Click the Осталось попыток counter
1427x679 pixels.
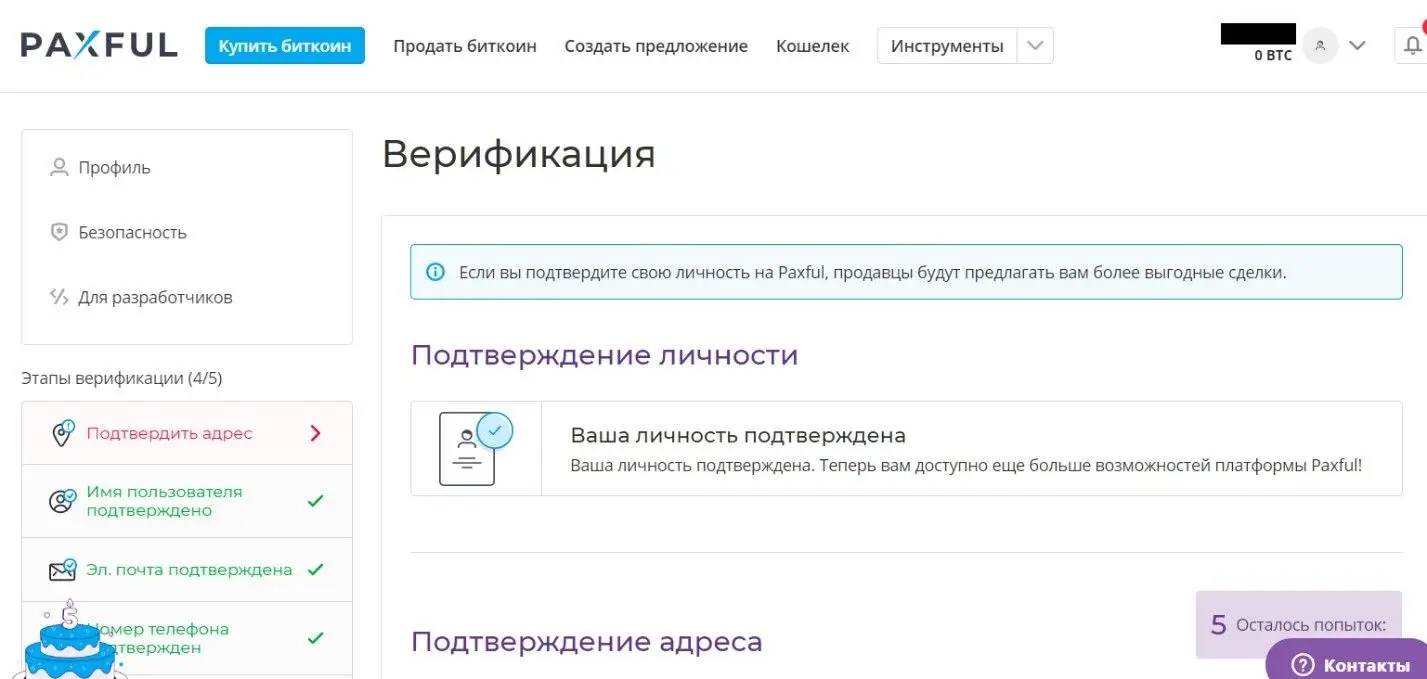[x=1298, y=625]
